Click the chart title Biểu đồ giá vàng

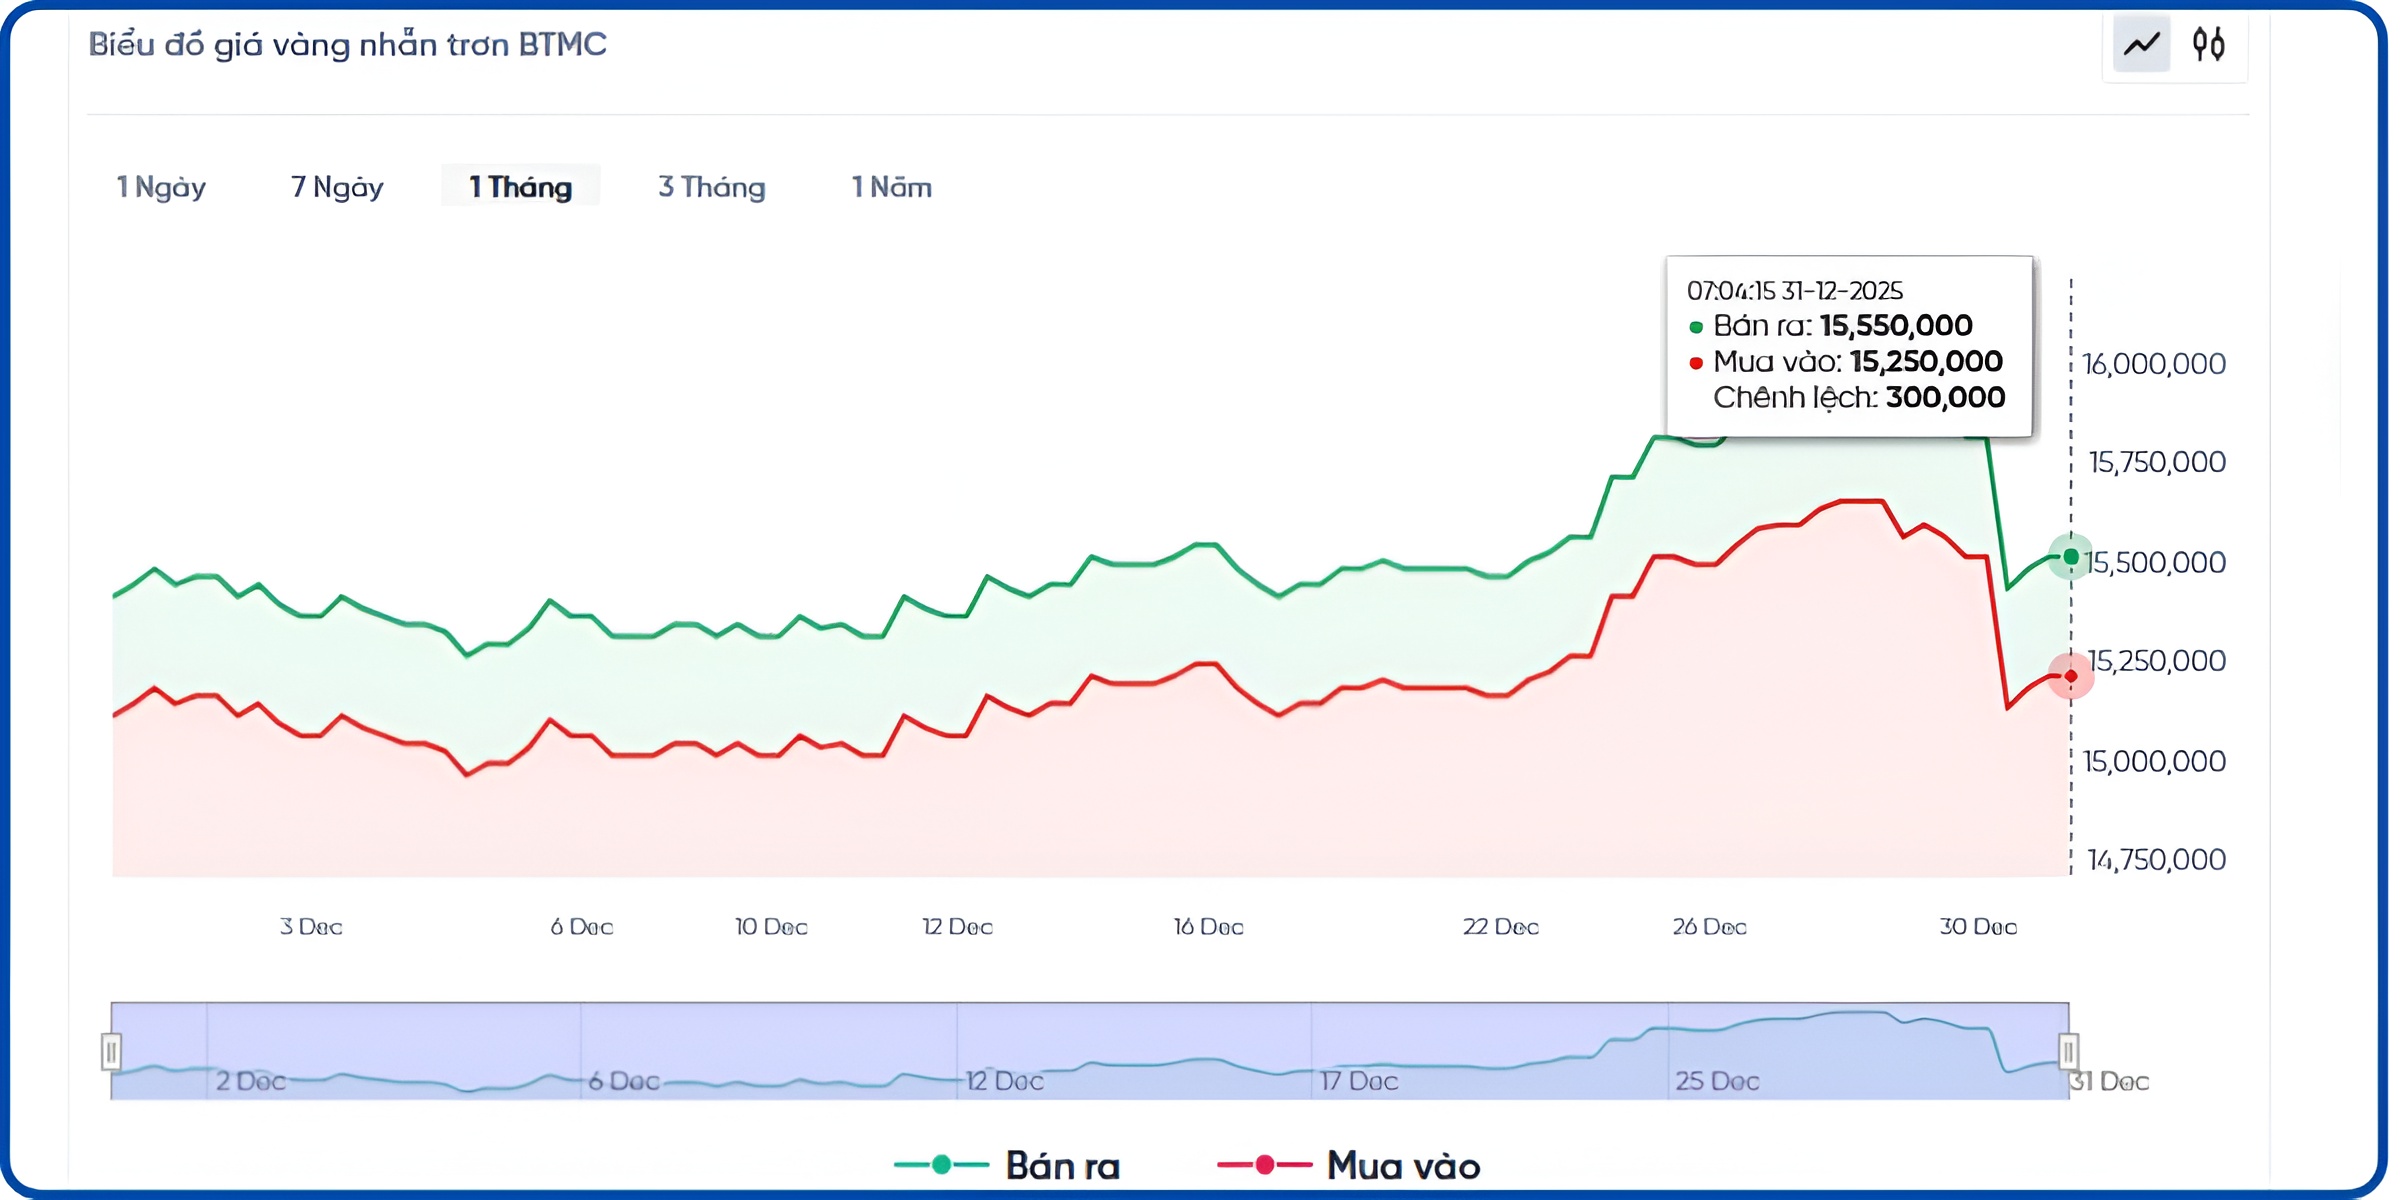[x=347, y=45]
